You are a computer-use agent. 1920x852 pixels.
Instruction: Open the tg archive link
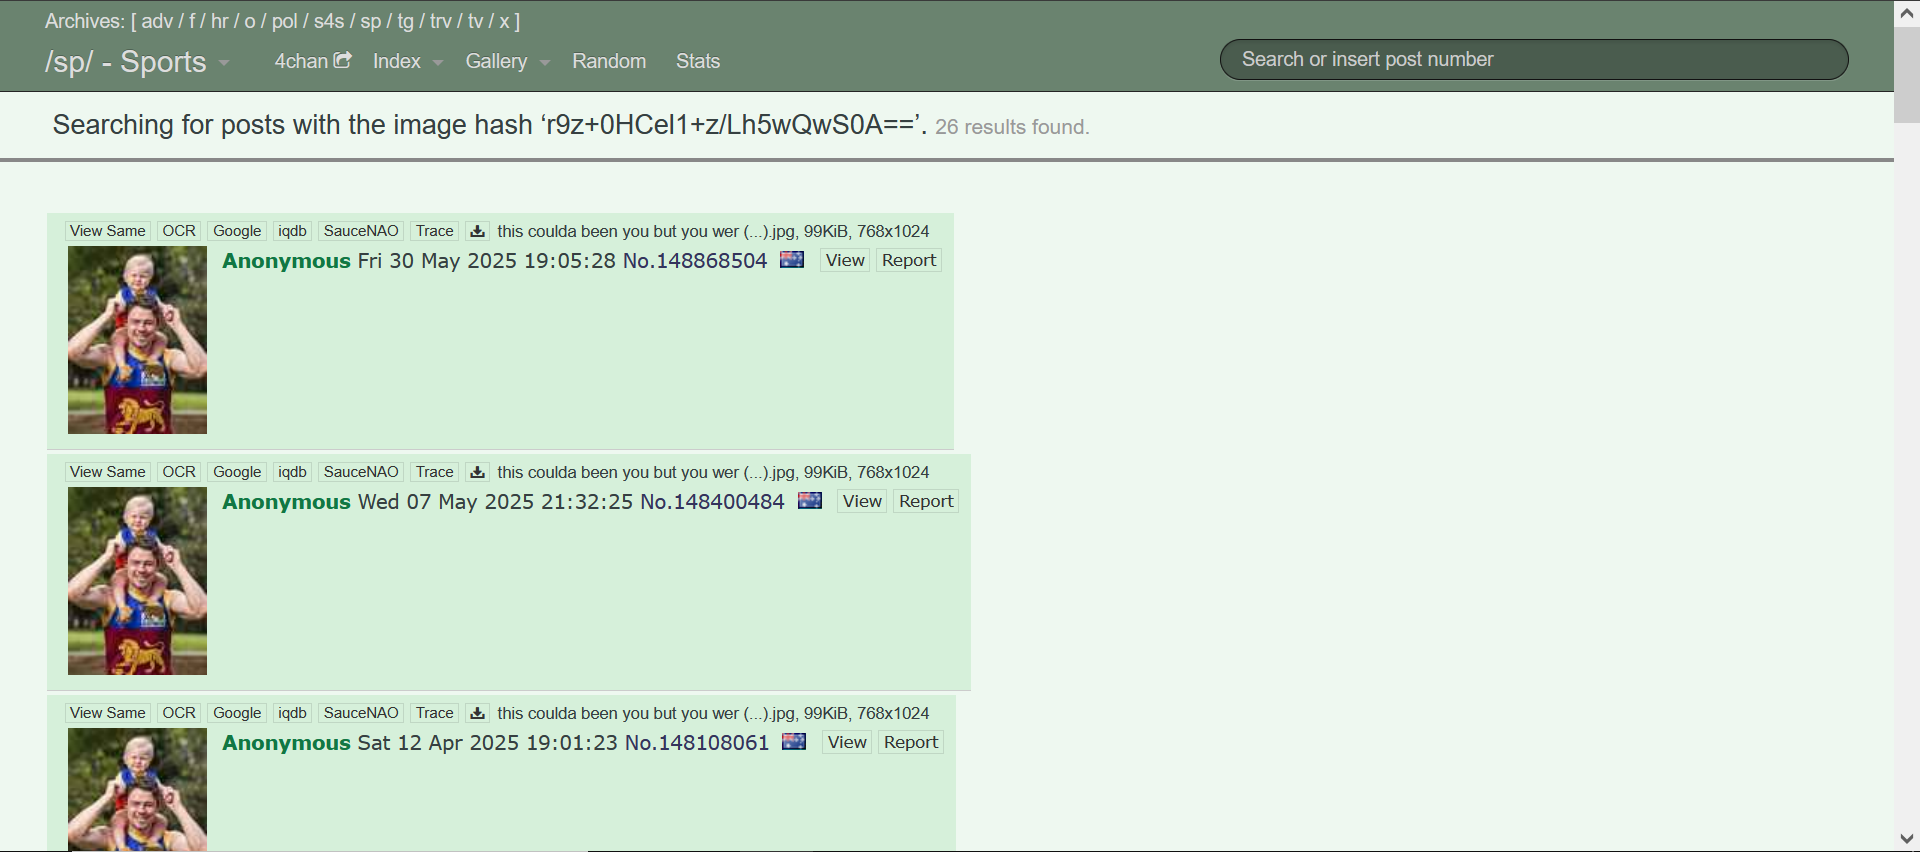[405, 21]
